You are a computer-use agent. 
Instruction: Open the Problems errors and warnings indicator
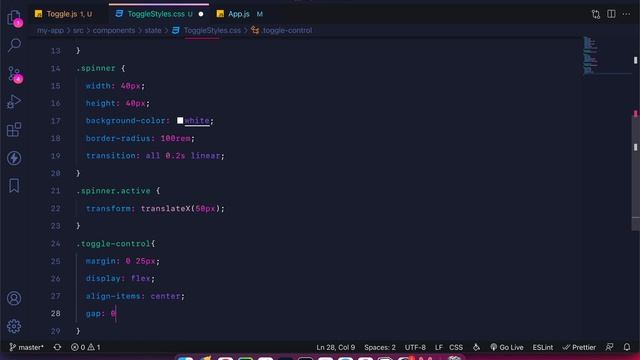(85, 347)
